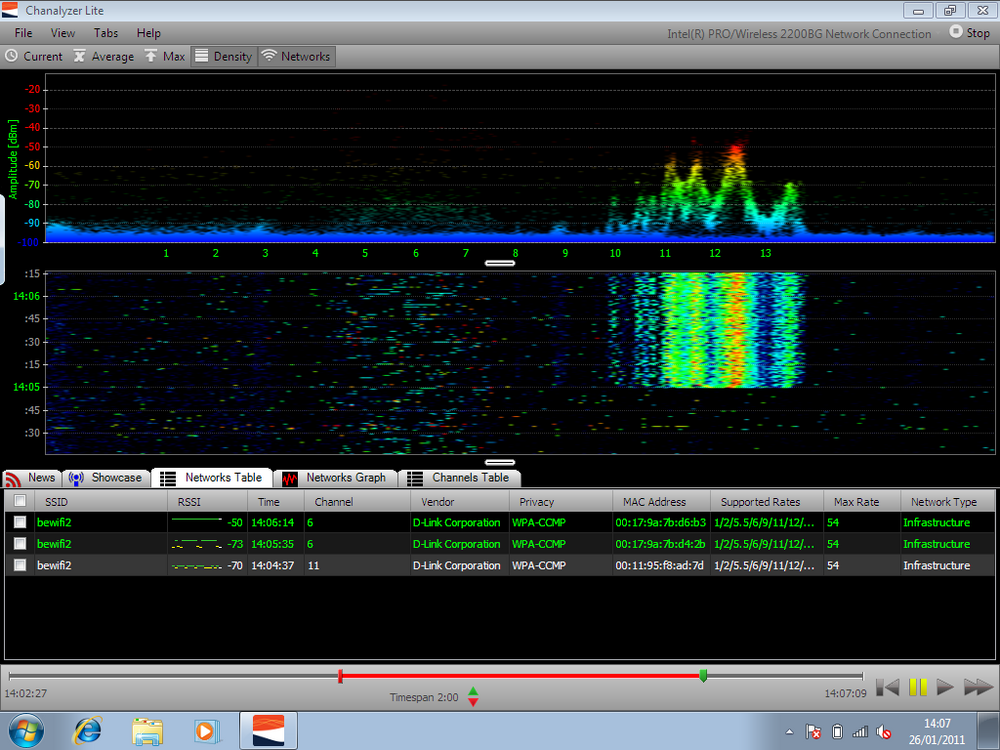1000x750 pixels.
Task: Sort table by Max Rate column header
Action: coord(862,502)
